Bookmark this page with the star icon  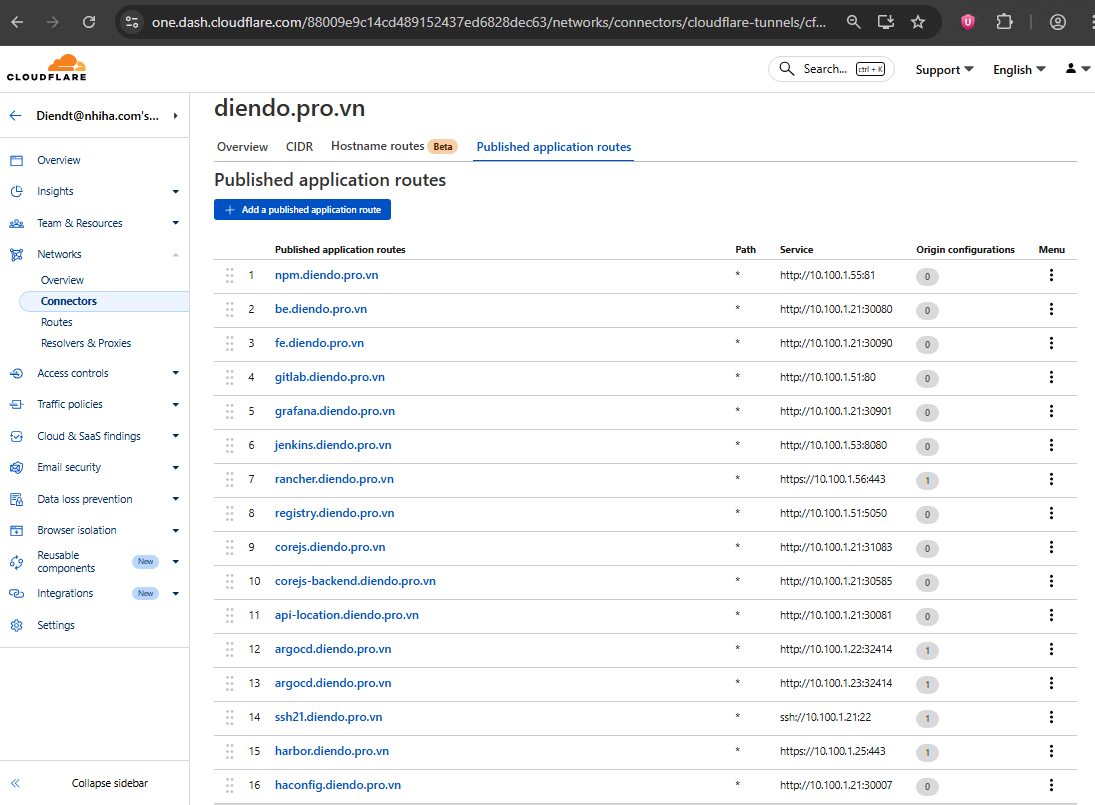pos(918,22)
